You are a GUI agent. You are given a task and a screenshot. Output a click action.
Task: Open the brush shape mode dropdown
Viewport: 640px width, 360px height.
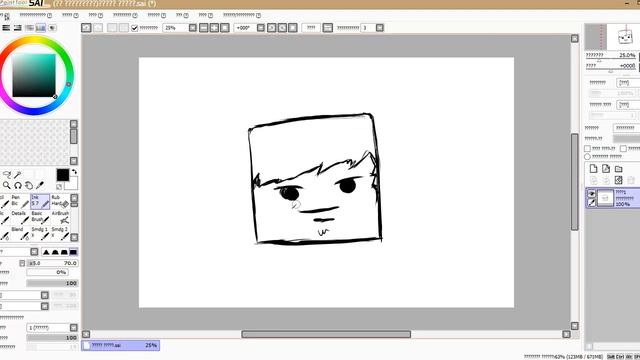tap(34, 252)
